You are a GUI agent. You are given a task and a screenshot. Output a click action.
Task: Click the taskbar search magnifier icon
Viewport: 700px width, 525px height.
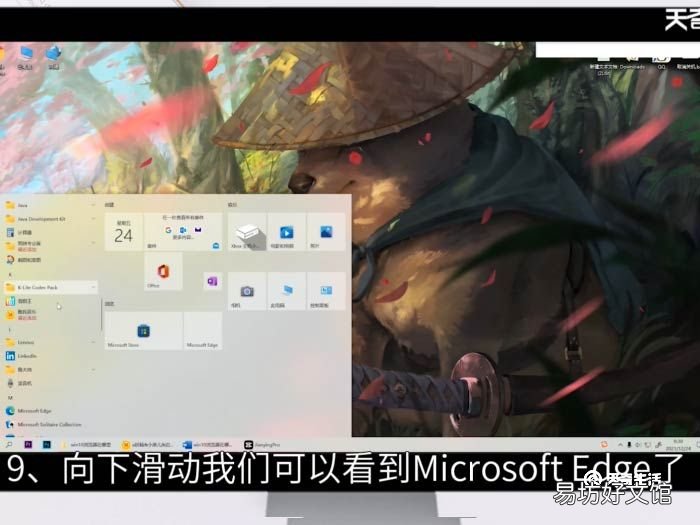pos(9,445)
